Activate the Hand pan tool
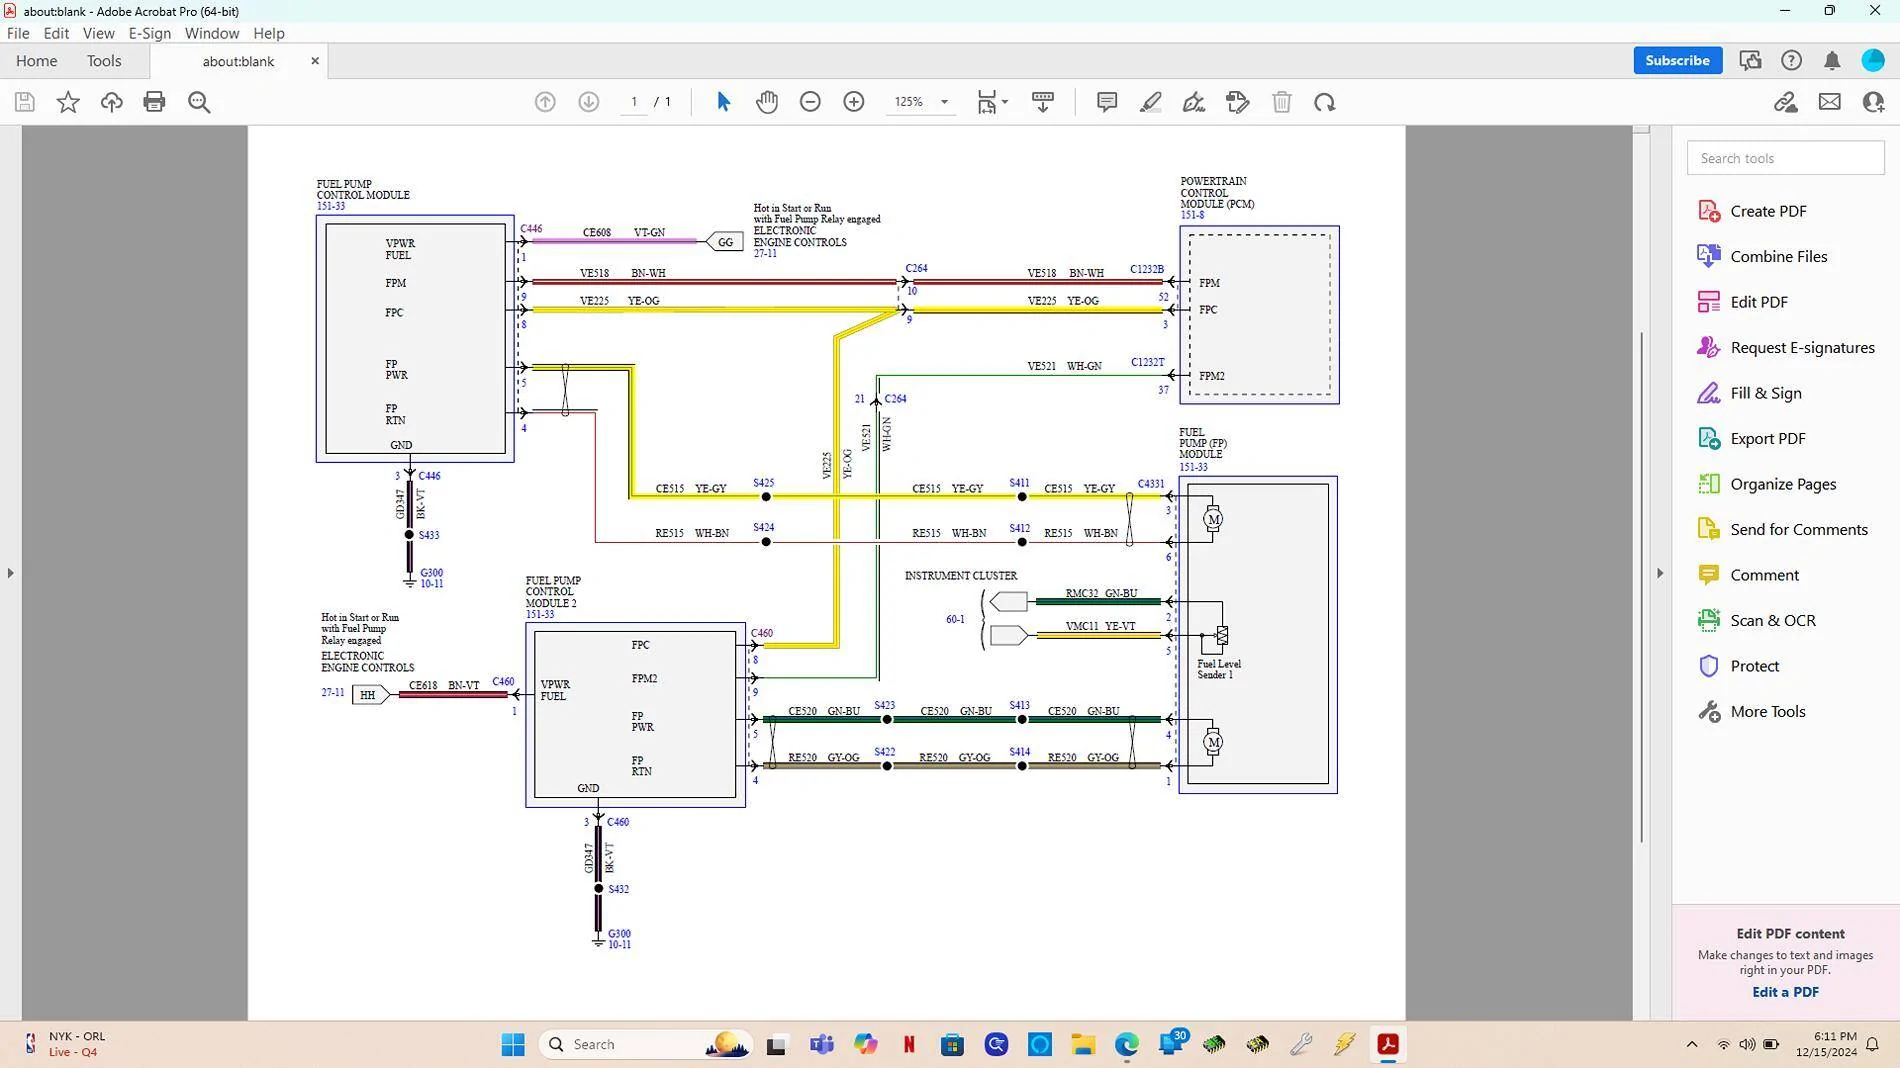Image resolution: width=1900 pixels, height=1068 pixels. coord(767,102)
